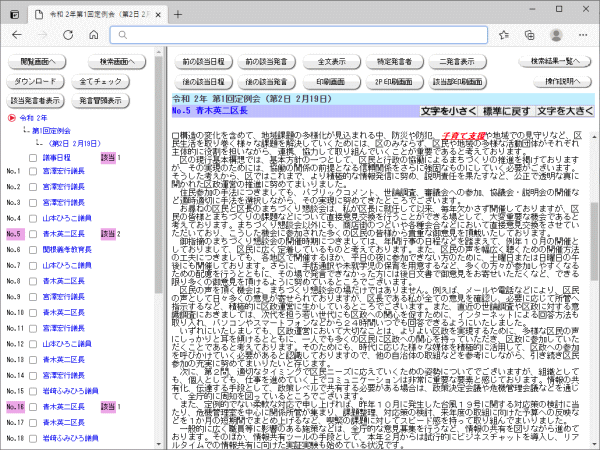This screenshot has height=450, width=600.
Task: Open No.8 青木英二区長 speech link
Action: (64, 281)
